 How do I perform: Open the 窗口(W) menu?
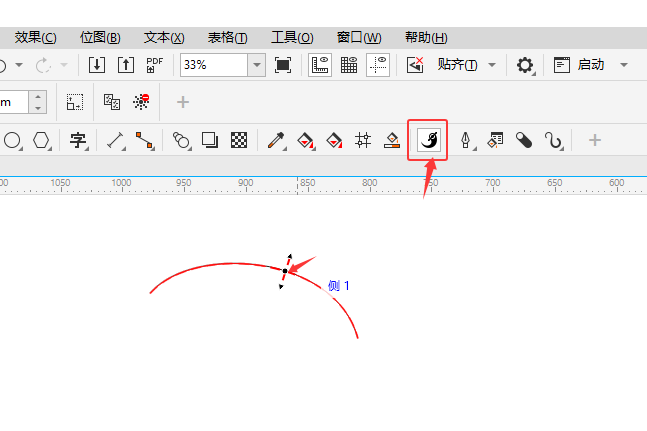359,38
